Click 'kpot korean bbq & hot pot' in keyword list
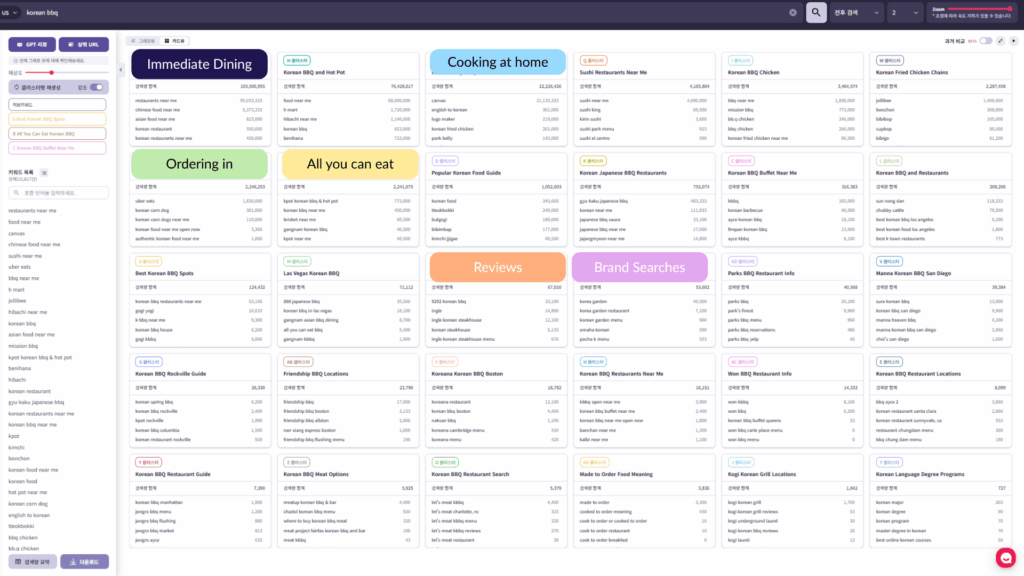 point(40,357)
